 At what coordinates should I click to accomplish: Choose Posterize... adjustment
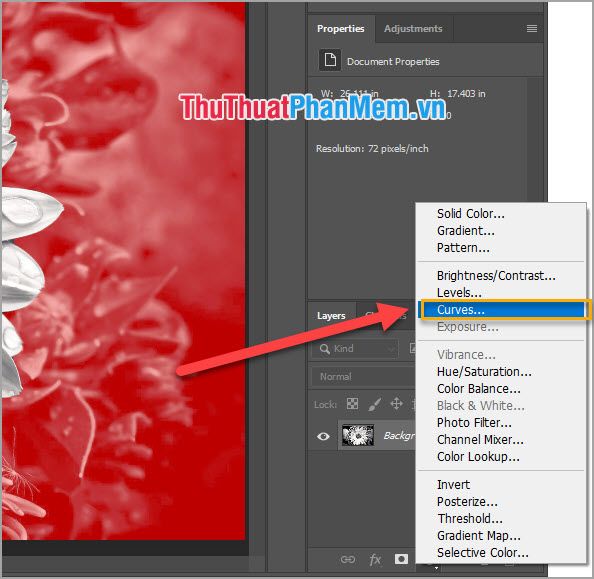pos(467,502)
